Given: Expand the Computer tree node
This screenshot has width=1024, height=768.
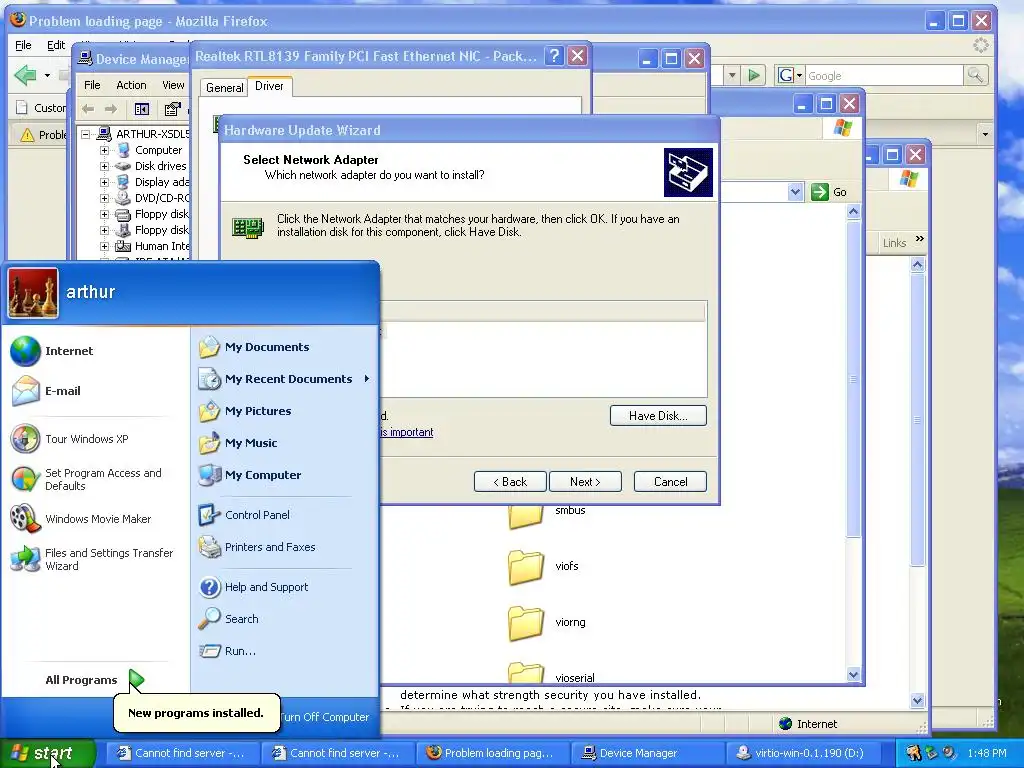Looking at the screenshot, I should coord(104,150).
